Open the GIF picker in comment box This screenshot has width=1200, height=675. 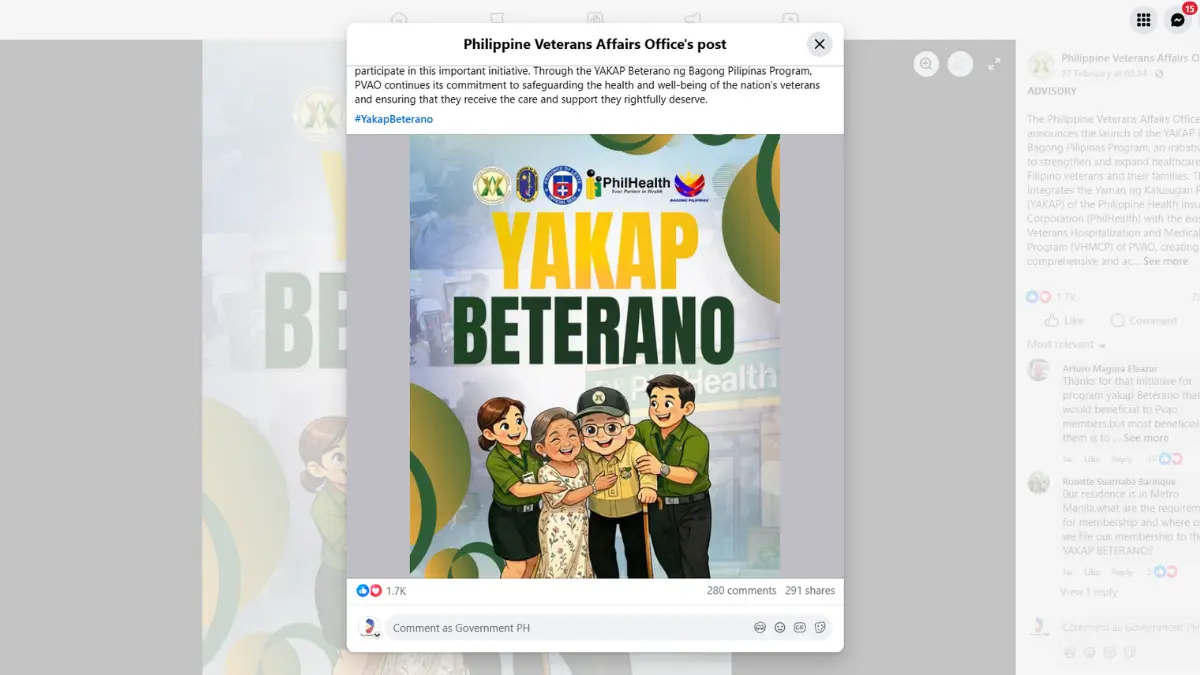click(800, 628)
